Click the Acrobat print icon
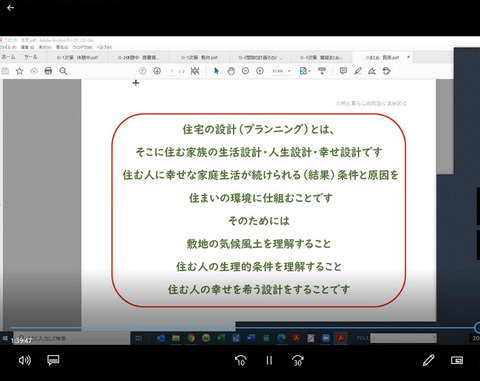Screen dimensions: 480x381 click(48, 71)
